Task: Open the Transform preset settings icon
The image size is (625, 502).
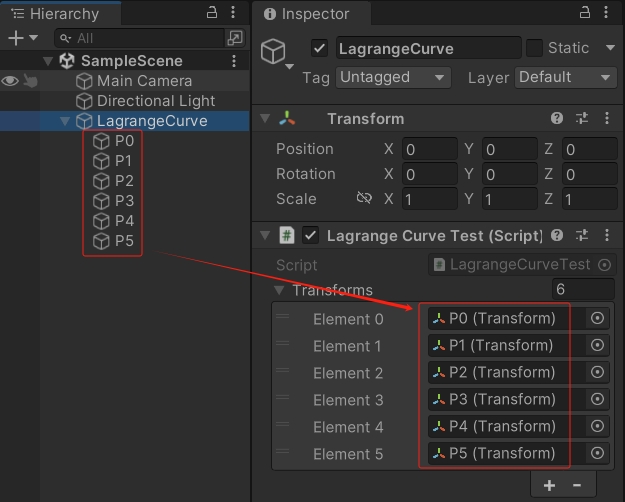Action: tap(582, 119)
